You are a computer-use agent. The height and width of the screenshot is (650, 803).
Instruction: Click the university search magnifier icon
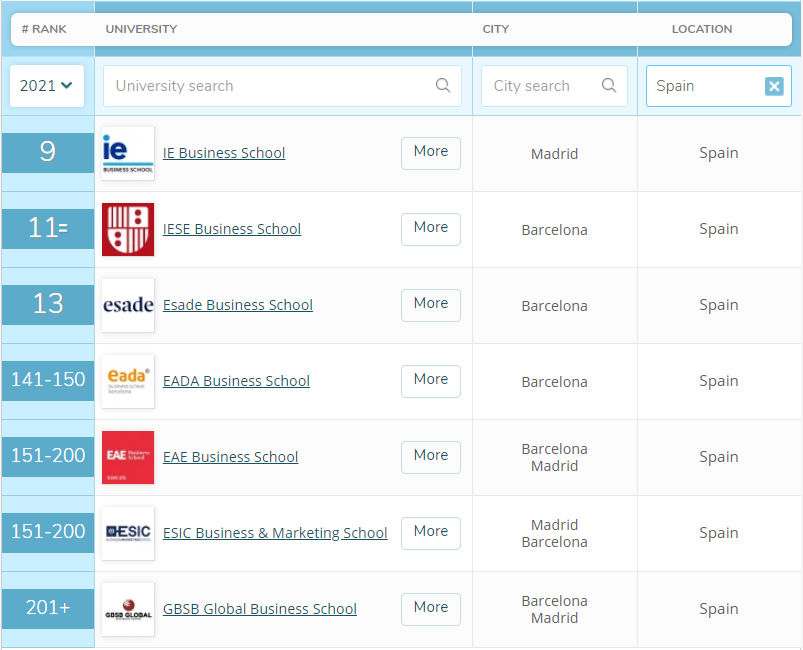pyautogui.click(x=443, y=86)
